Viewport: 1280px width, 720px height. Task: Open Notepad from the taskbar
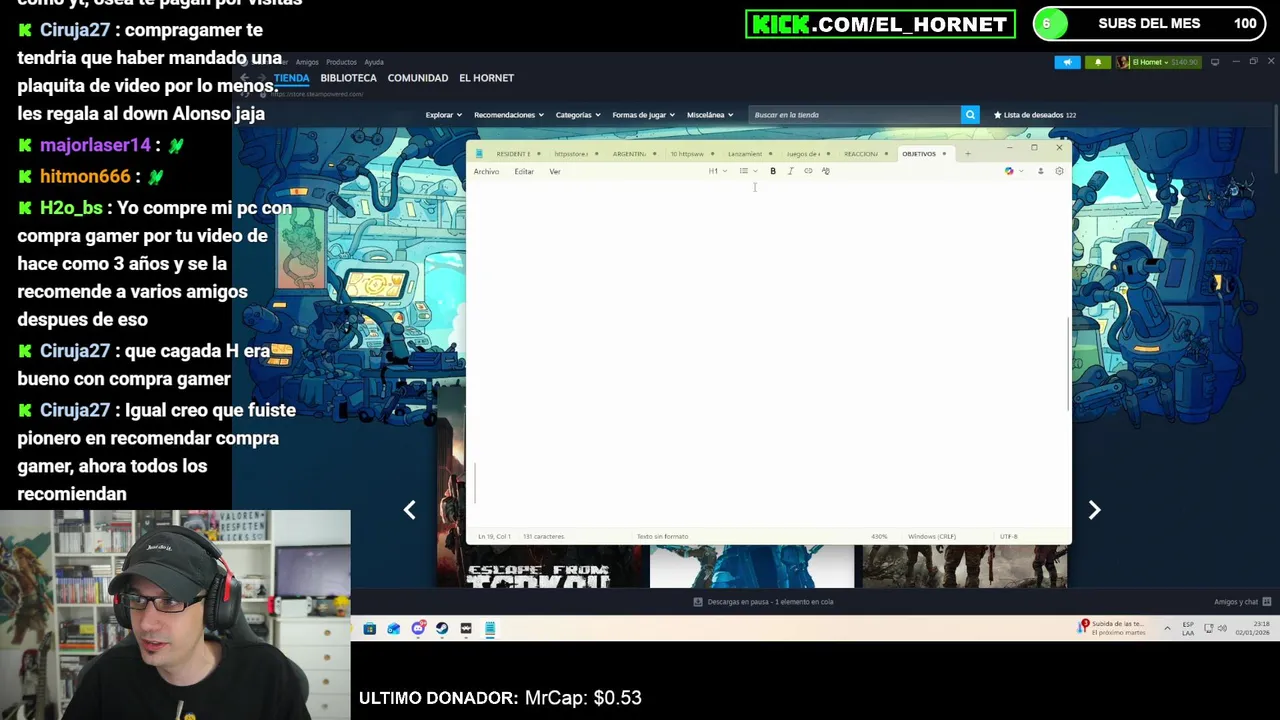click(x=490, y=628)
